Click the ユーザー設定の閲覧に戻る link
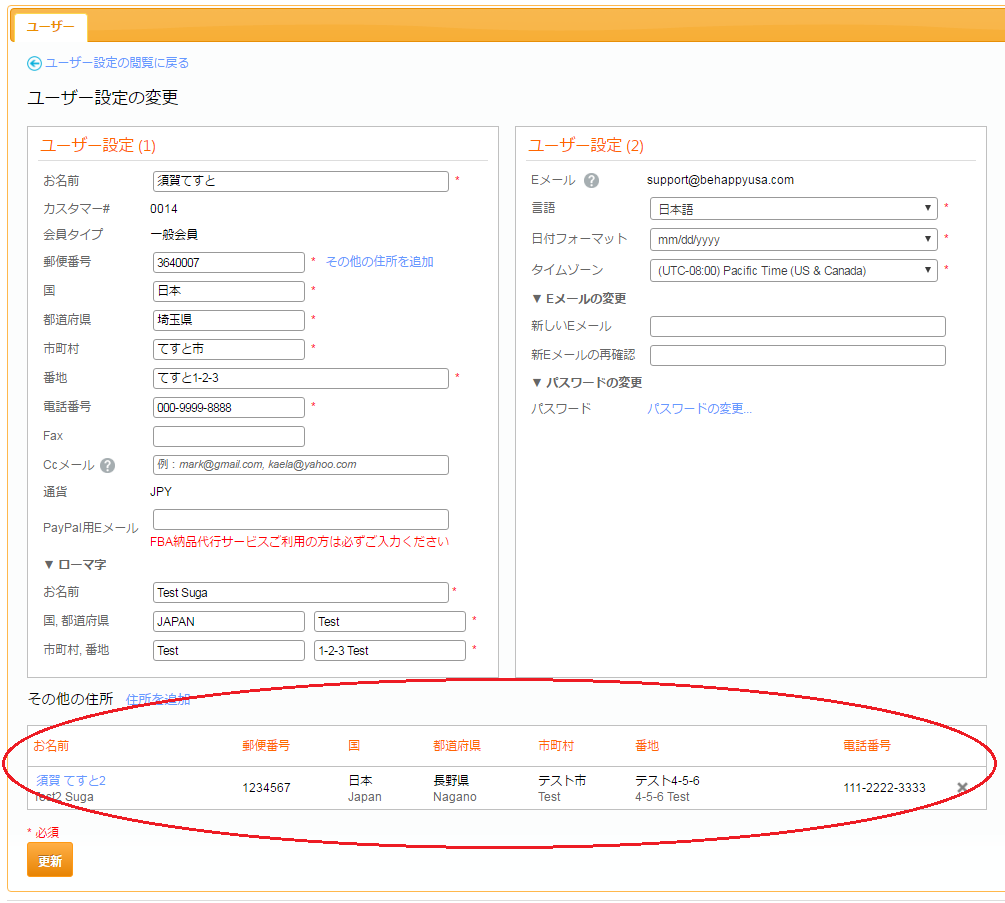The image size is (1005, 903). [x=116, y=63]
